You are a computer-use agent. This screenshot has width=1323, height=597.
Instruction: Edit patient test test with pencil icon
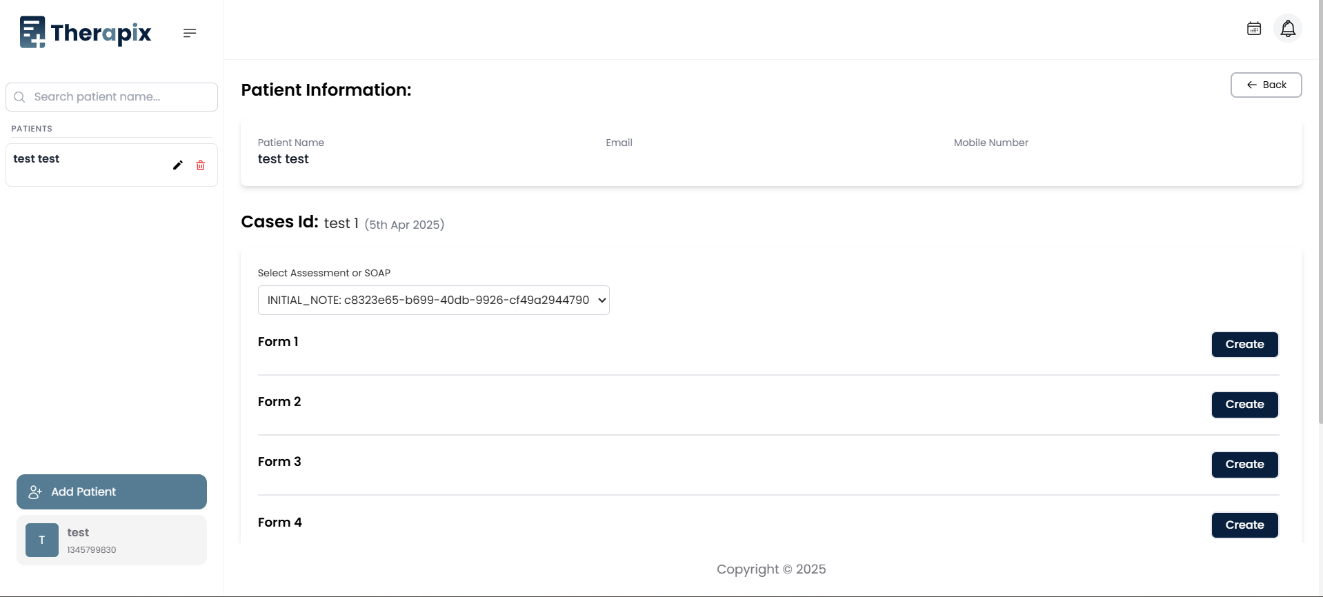pos(178,165)
